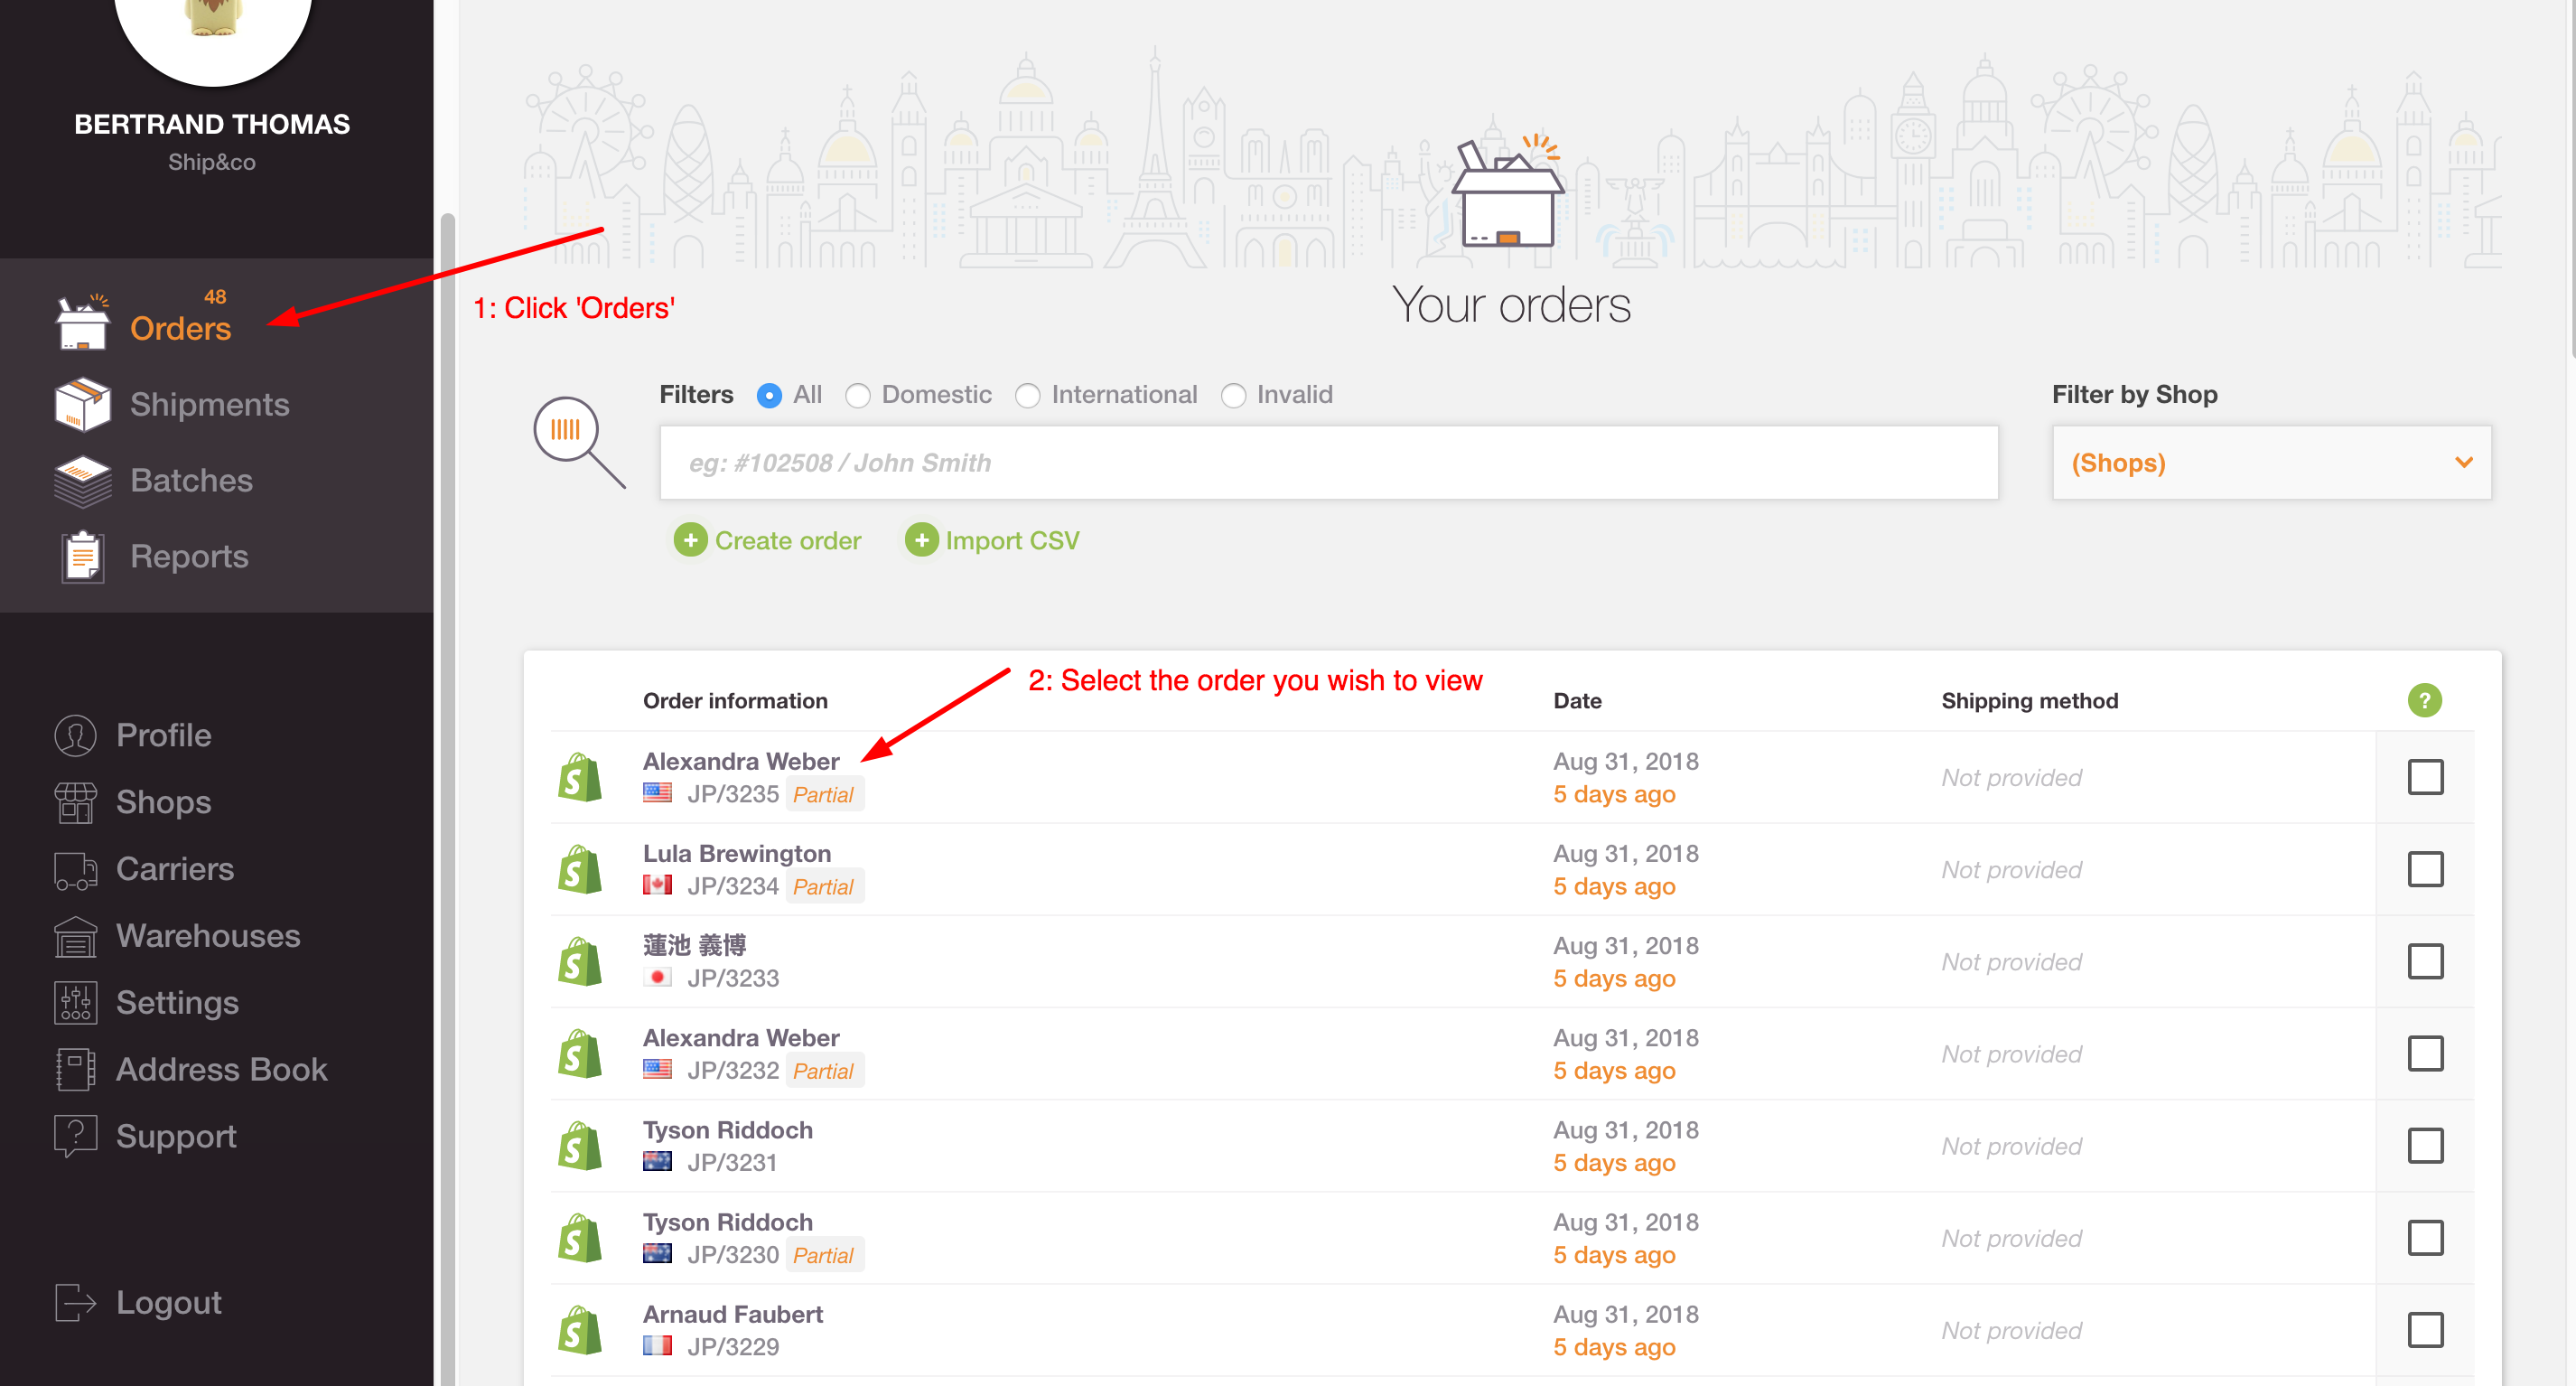Click Logout in the sidebar

tap(168, 1302)
